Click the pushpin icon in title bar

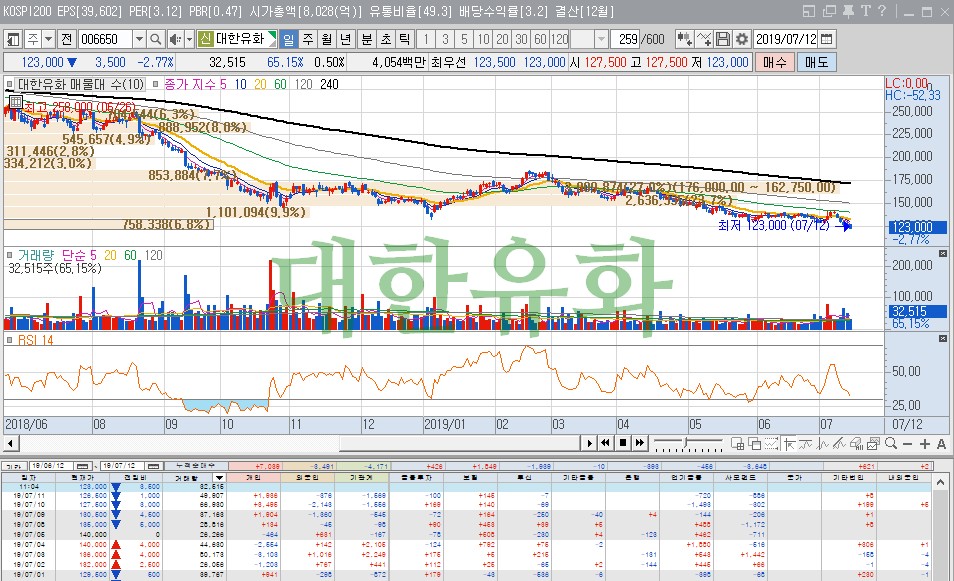(848, 11)
